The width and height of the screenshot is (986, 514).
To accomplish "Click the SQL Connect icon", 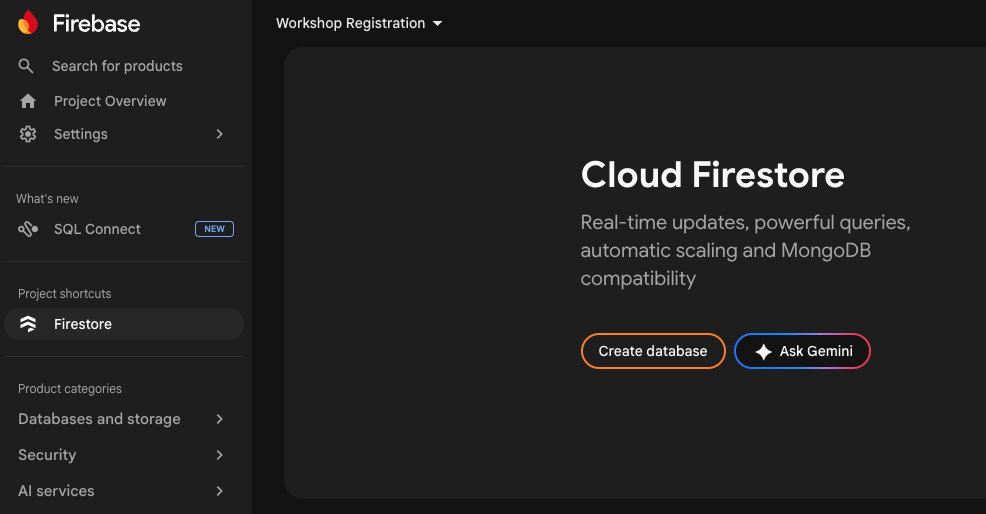I will click(28, 229).
